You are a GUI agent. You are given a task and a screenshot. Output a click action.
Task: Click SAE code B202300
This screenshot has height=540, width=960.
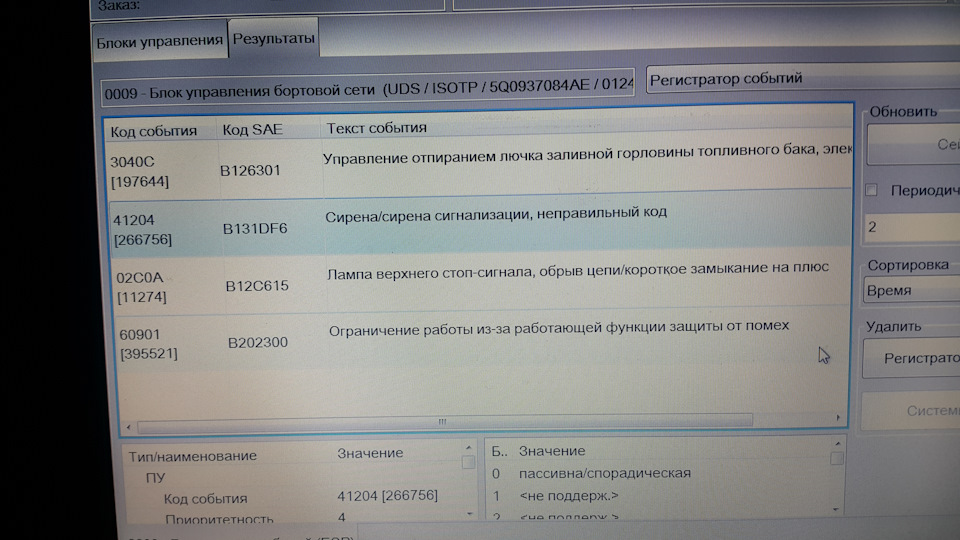click(x=258, y=342)
